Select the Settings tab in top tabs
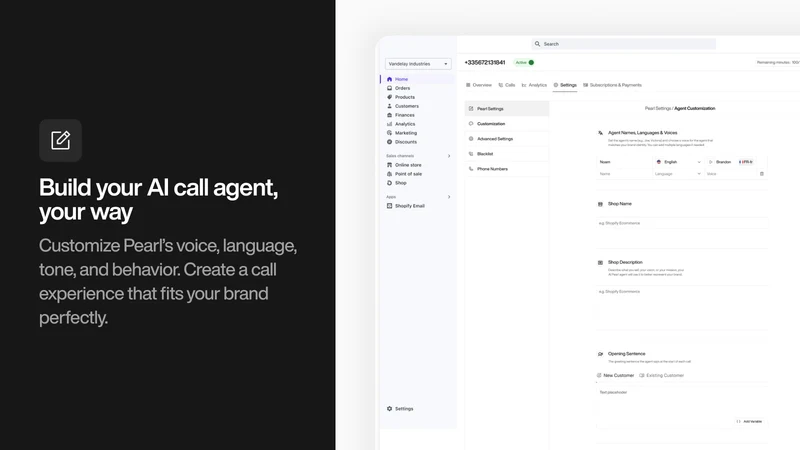This screenshot has width=800, height=450. coord(565,85)
